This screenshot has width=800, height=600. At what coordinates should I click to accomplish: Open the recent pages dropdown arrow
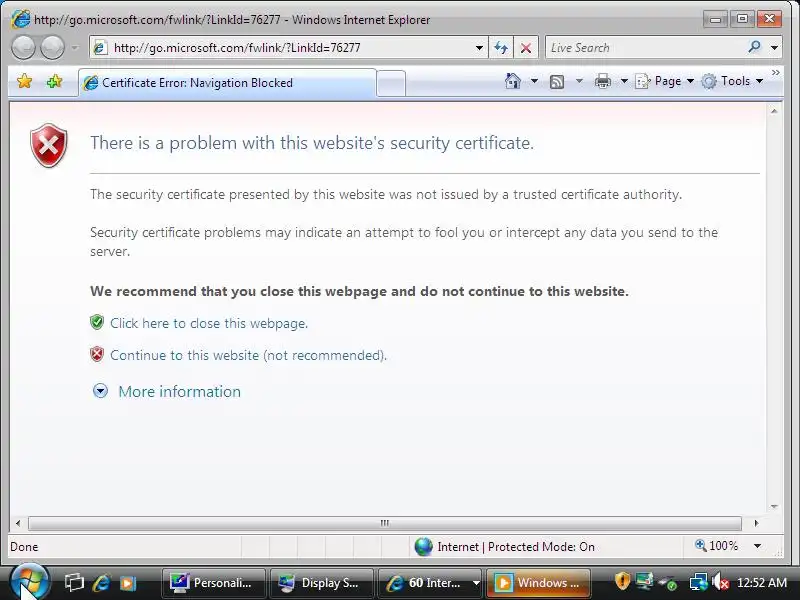tap(74, 48)
